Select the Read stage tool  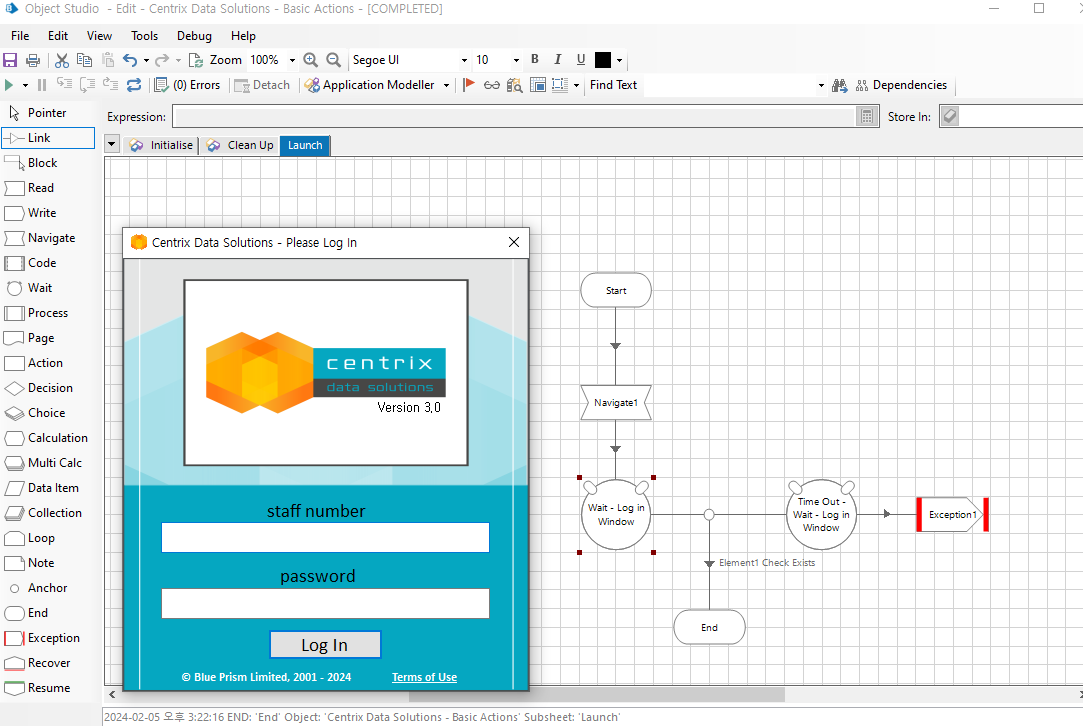[x=48, y=188]
